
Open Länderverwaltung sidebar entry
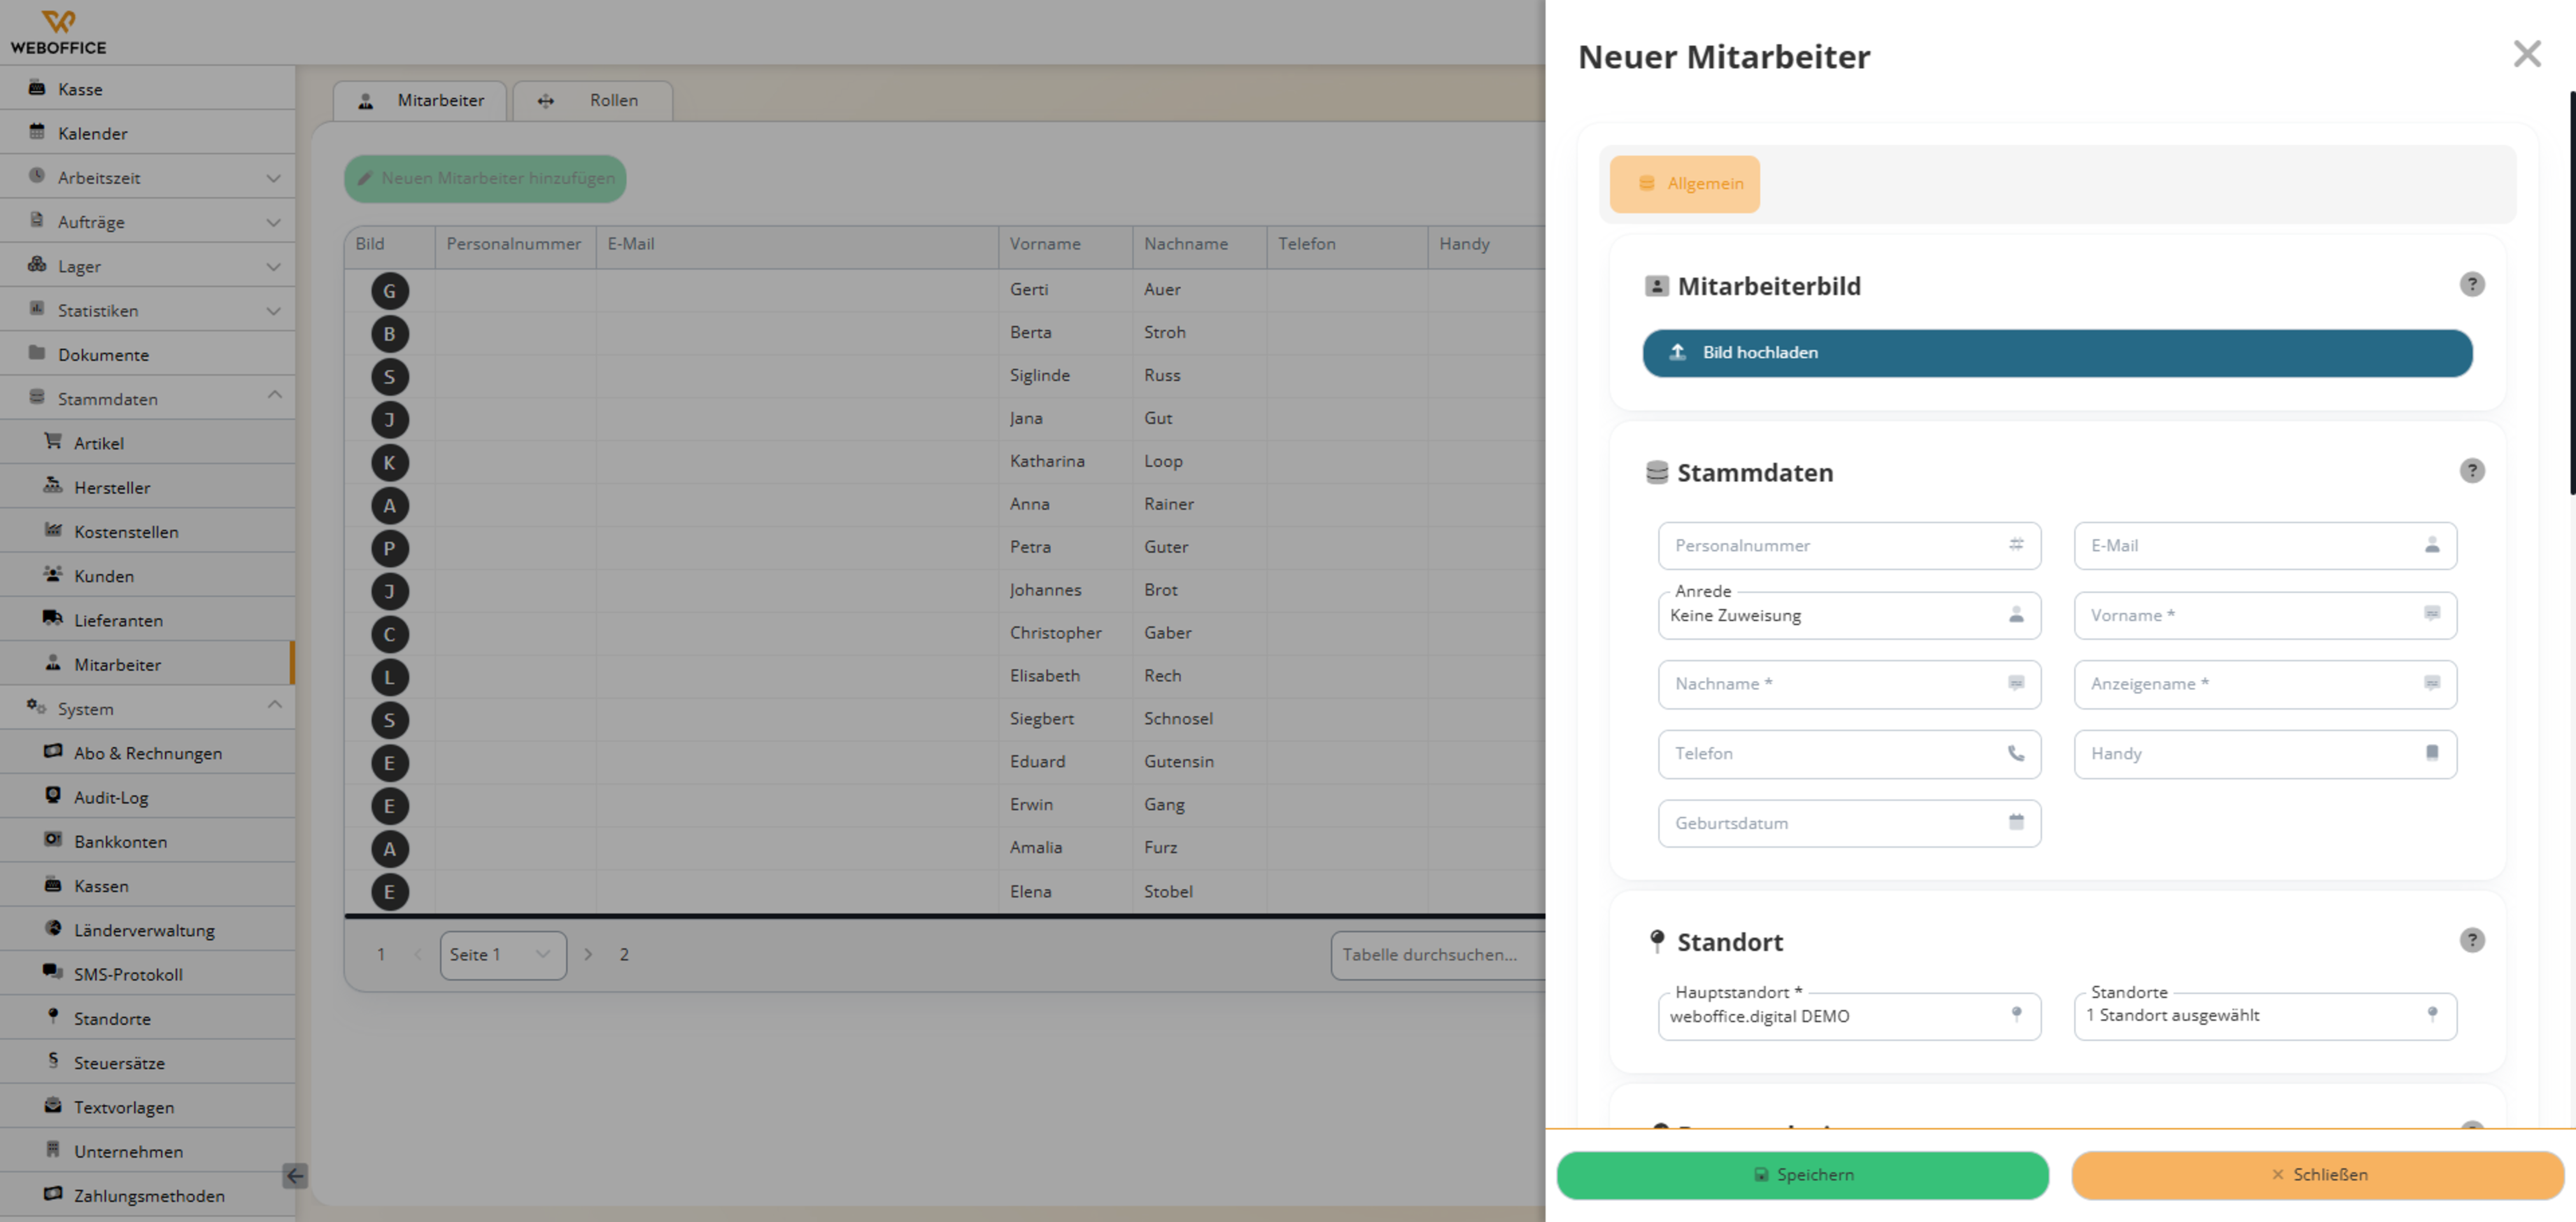[x=147, y=930]
